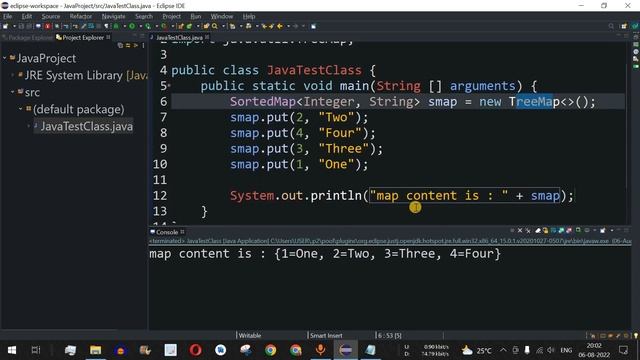Open the Edit menu
The height and width of the screenshot is (360, 640).
[27, 16]
